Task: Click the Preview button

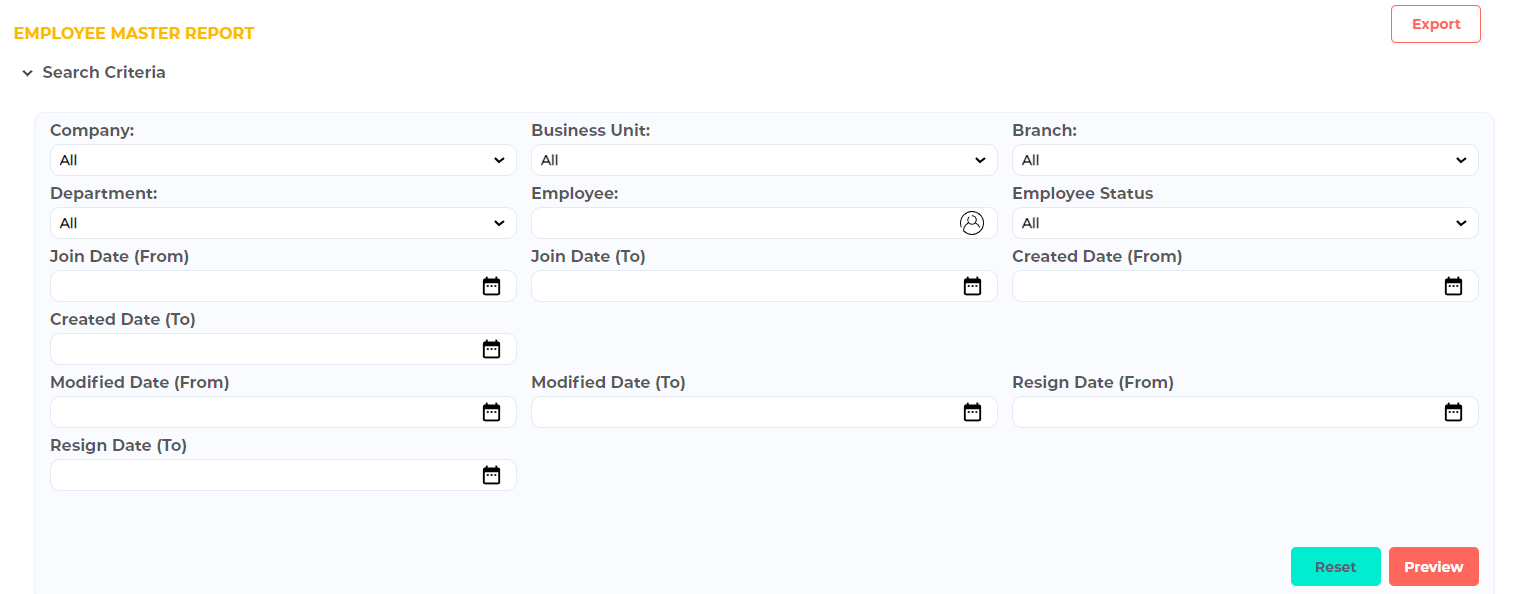Action: pyautogui.click(x=1433, y=566)
